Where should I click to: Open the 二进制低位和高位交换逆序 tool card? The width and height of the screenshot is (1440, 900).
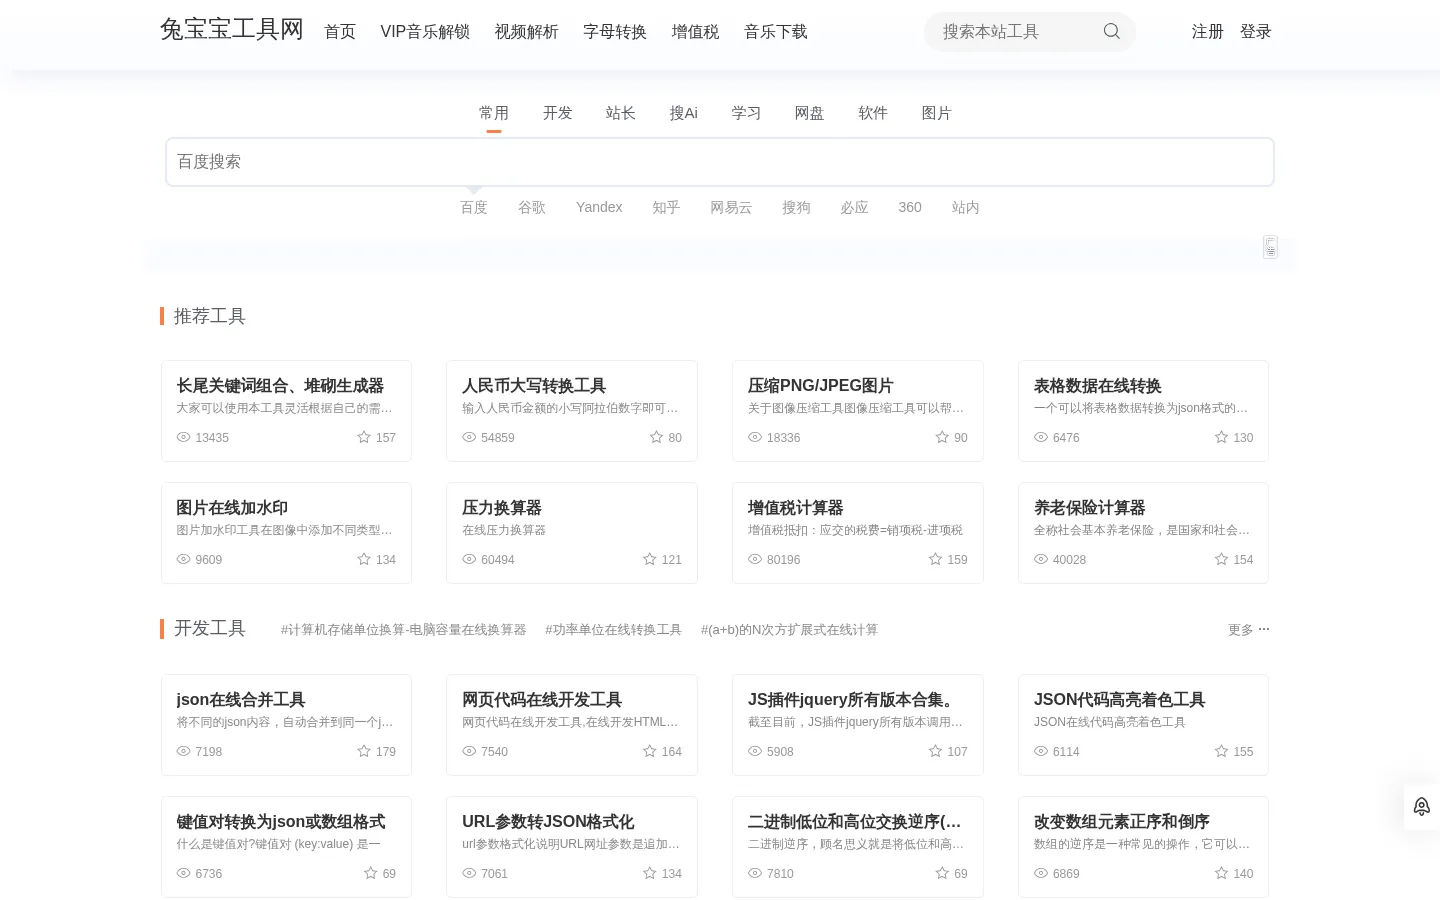[858, 847]
